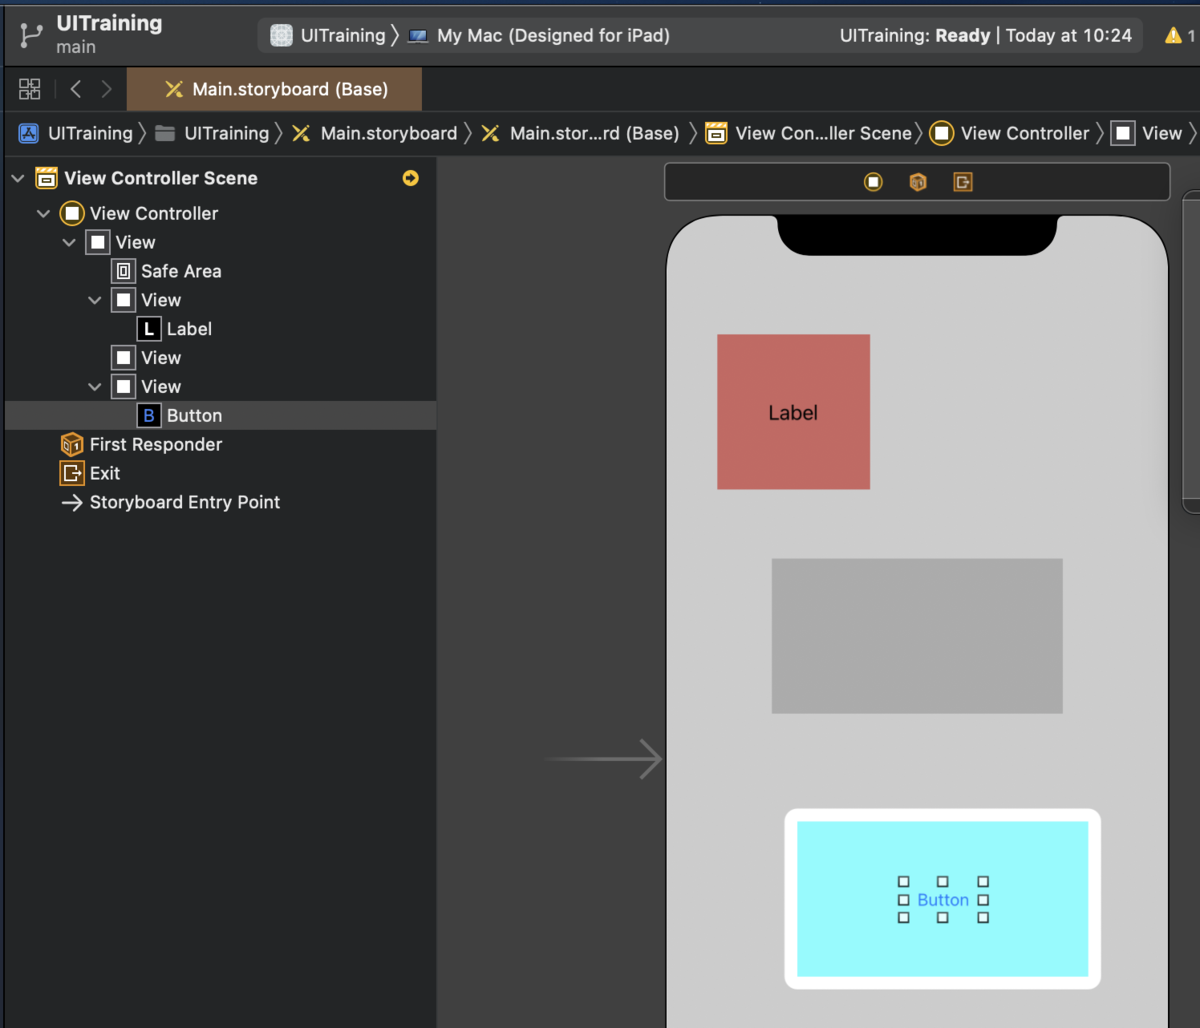Image resolution: width=1200 pixels, height=1028 pixels.
Task: Select Exit in document outline
Action: tap(220, 473)
